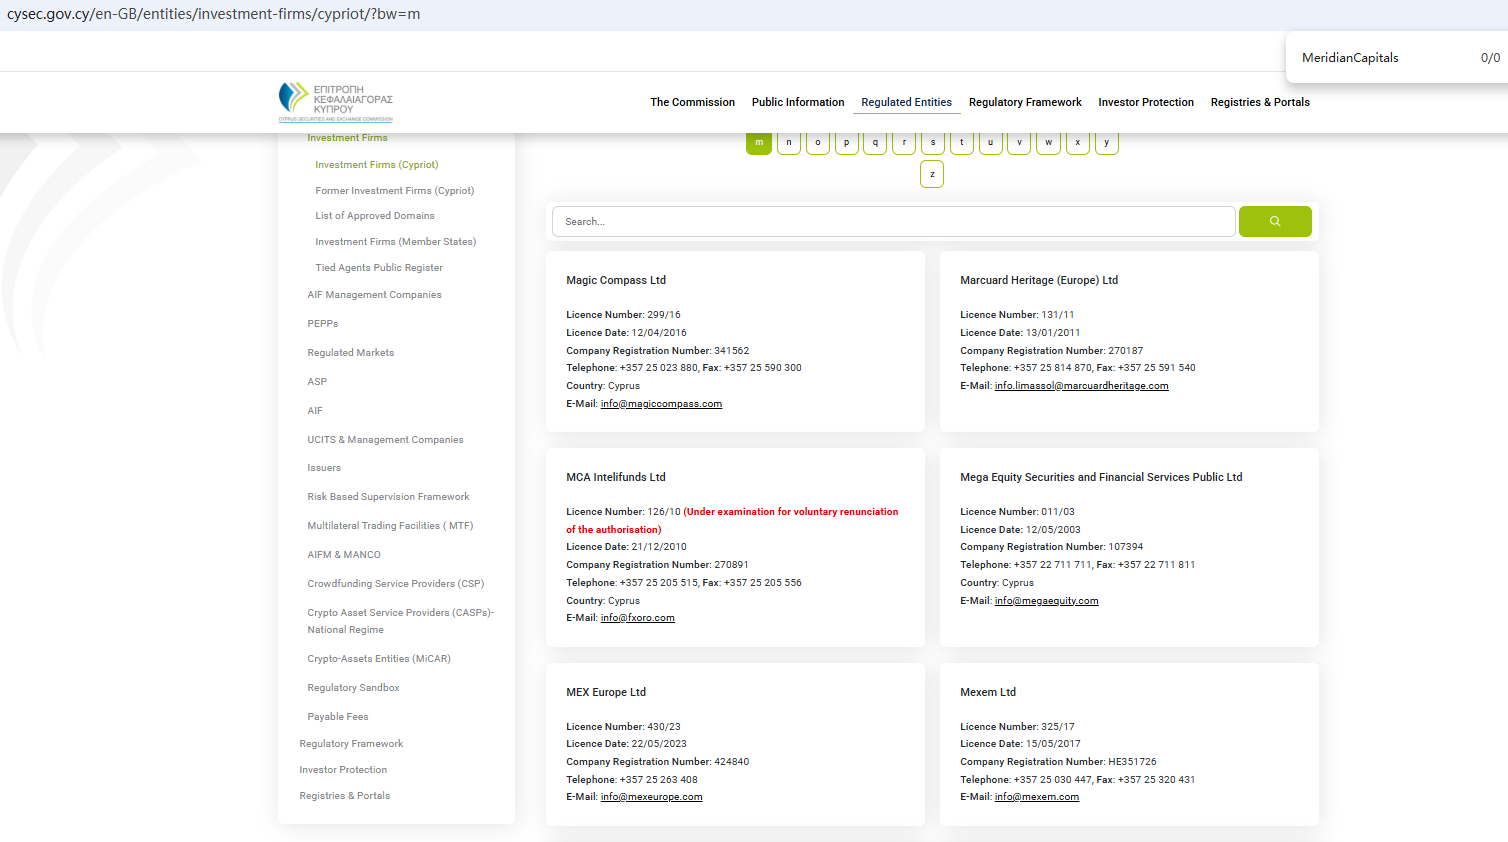Click info@magiccompass.com email link
This screenshot has height=842, width=1508.
pyautogui.click(x=661, y=404)
